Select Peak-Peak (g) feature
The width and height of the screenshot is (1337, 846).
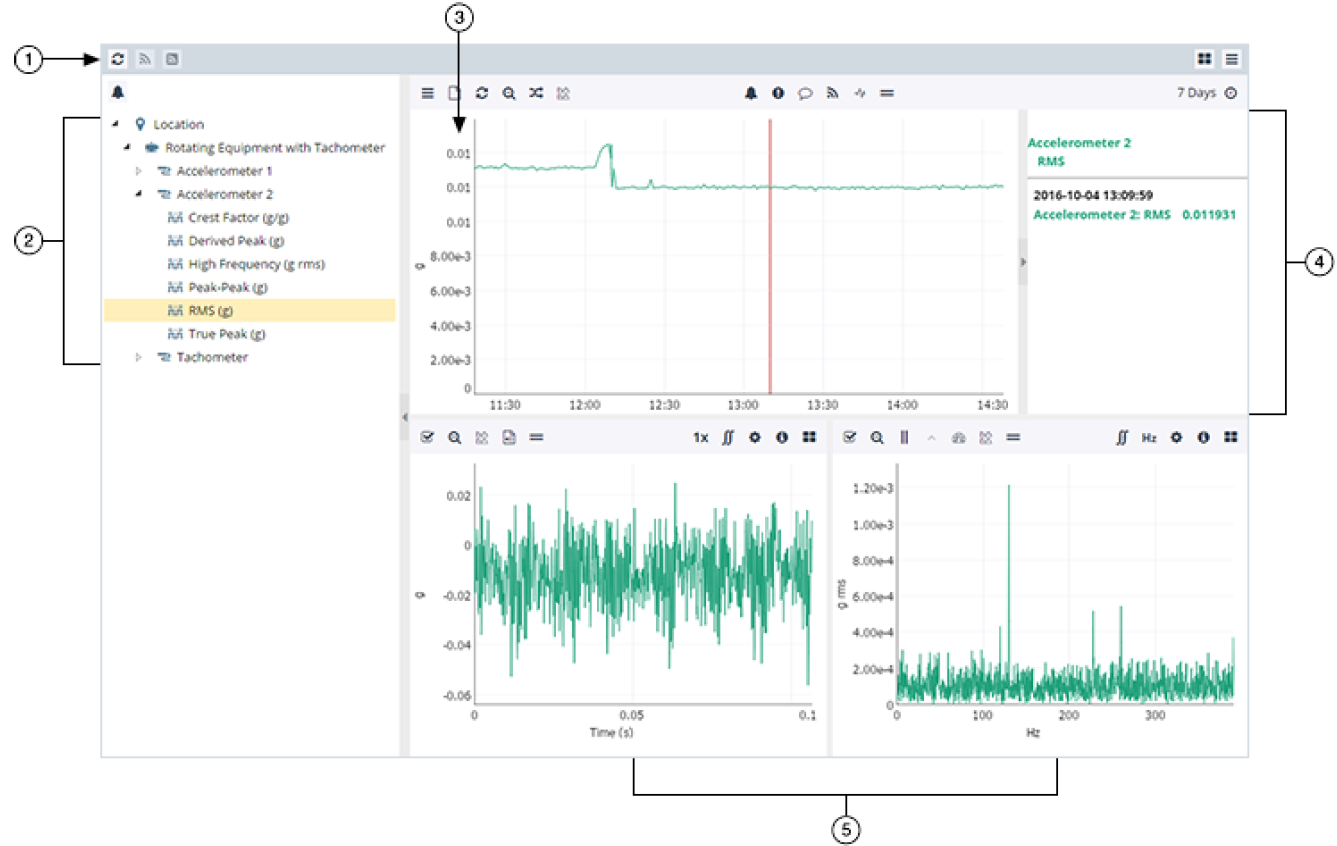tap(228, 287)
